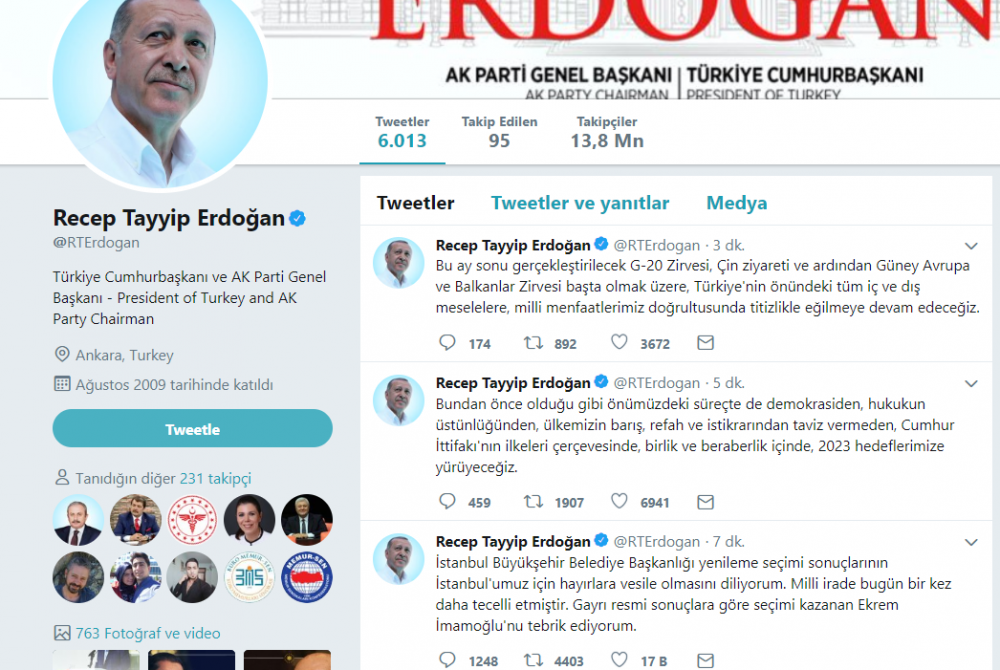The width and height of the screenshot is (1000, 670).
Task: Switch to the Tweetler ve yanıtlar tab
Action: [x=580, y=203]
